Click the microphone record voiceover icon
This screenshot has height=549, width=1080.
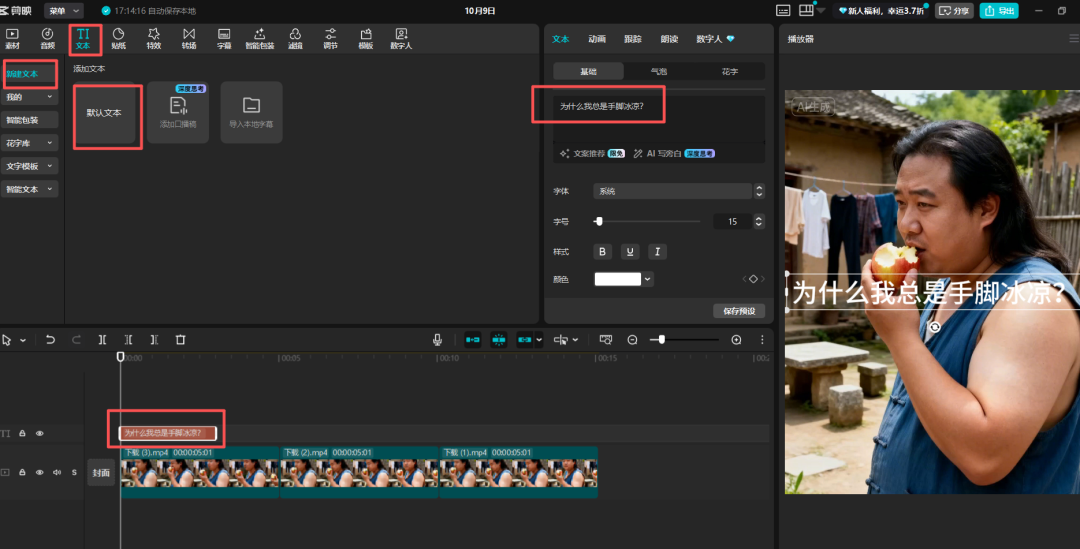click(437, 340)
